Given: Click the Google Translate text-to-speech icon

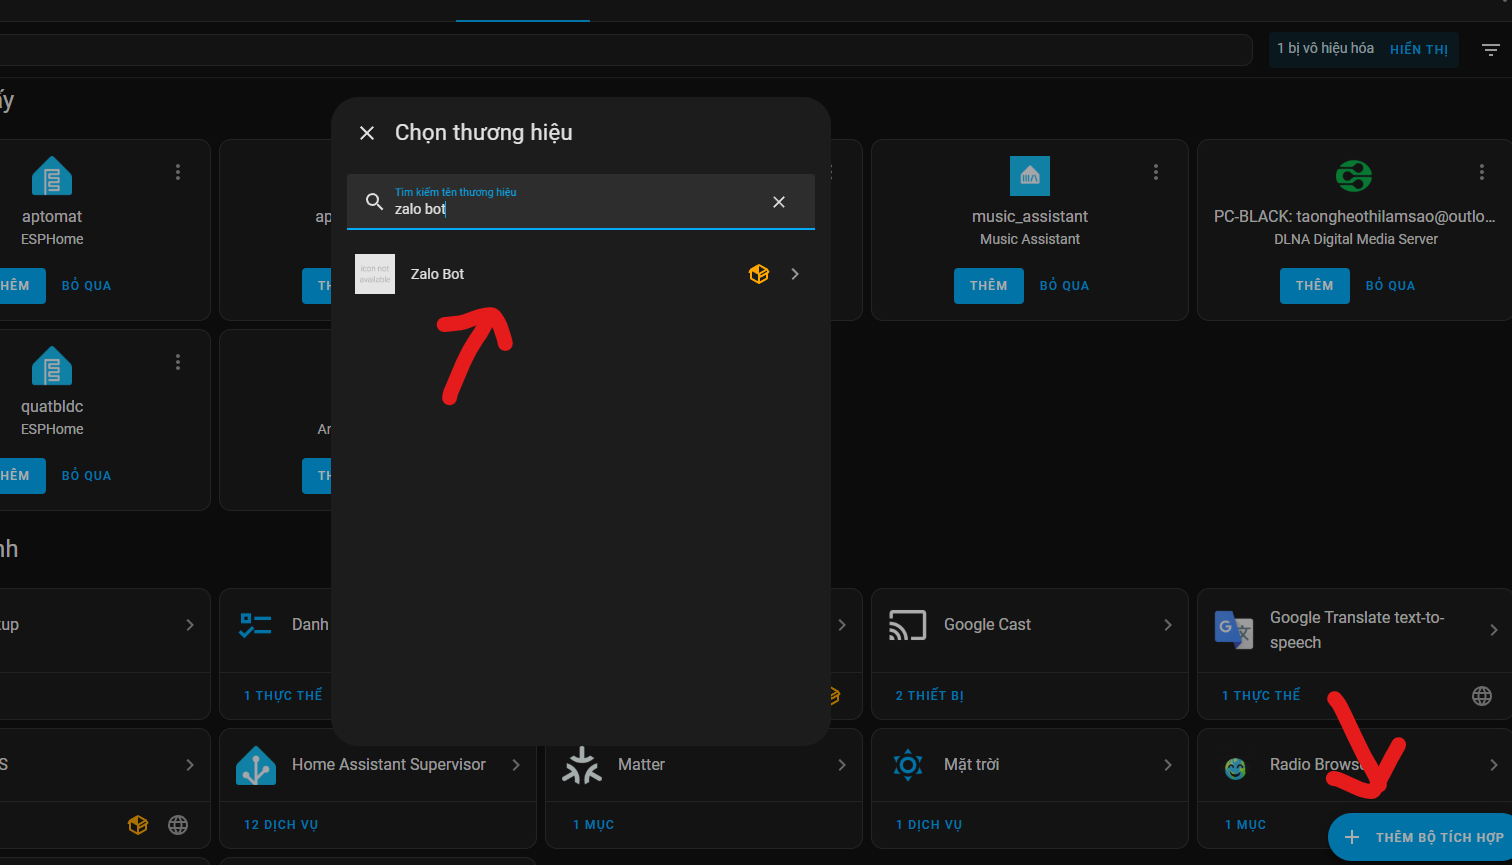Looking at the screenshot, I should (1234, 630).
